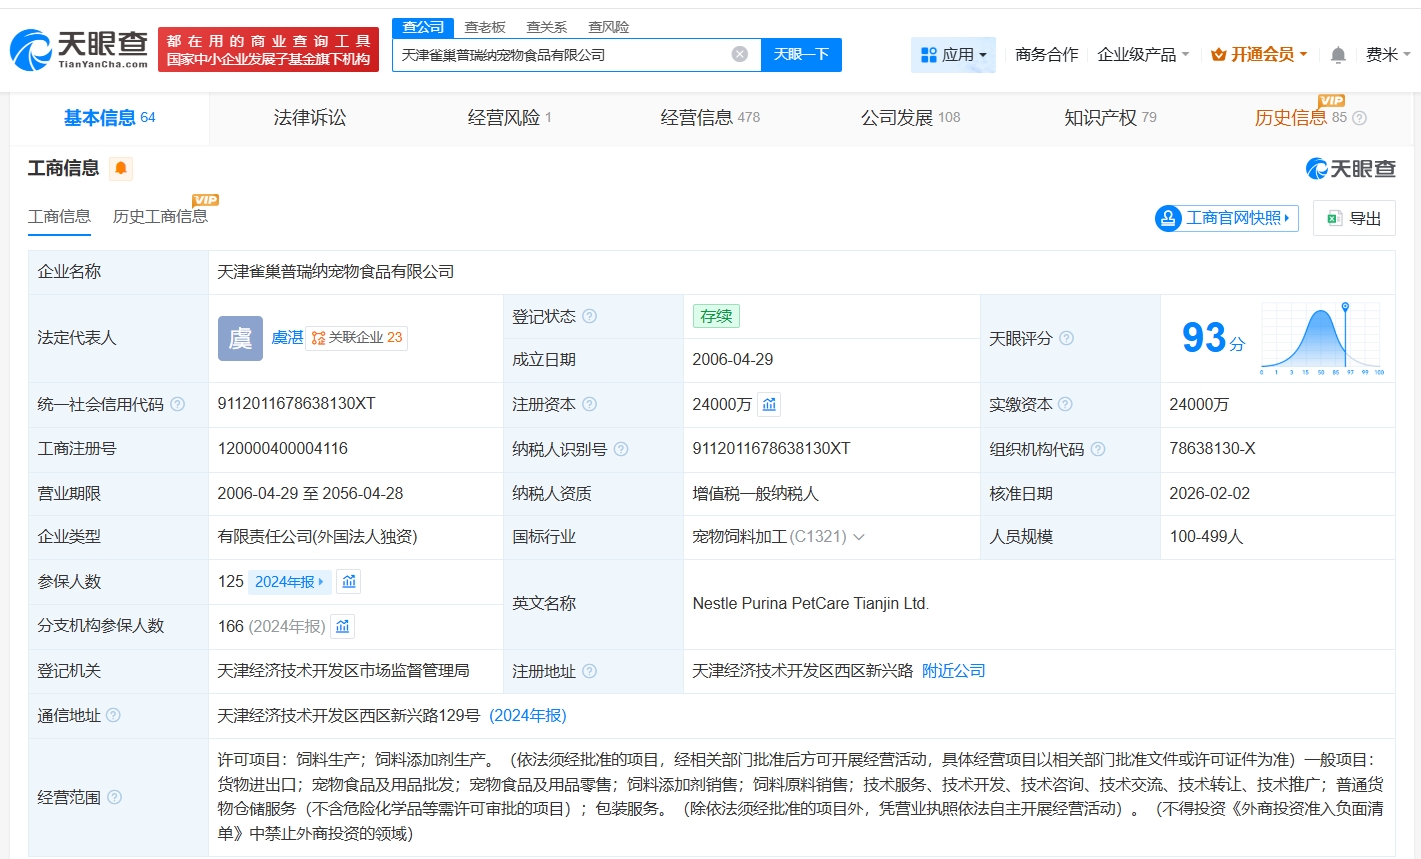Open chart icon beside 分支机构参保人数
This screenshot has width=1421, height=859.
pyautogui.click(x=343, y=626)
